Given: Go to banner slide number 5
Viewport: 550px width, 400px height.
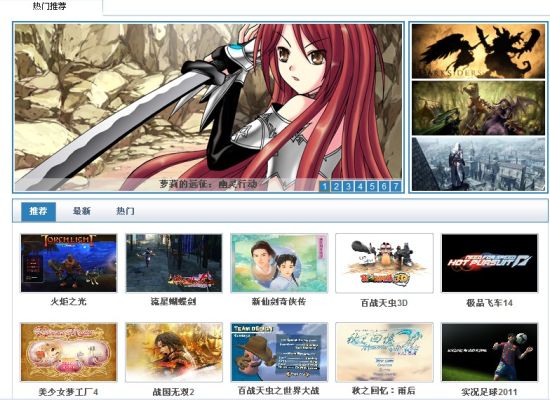Looking at the screenshot, I should click(x=372, y=186).
